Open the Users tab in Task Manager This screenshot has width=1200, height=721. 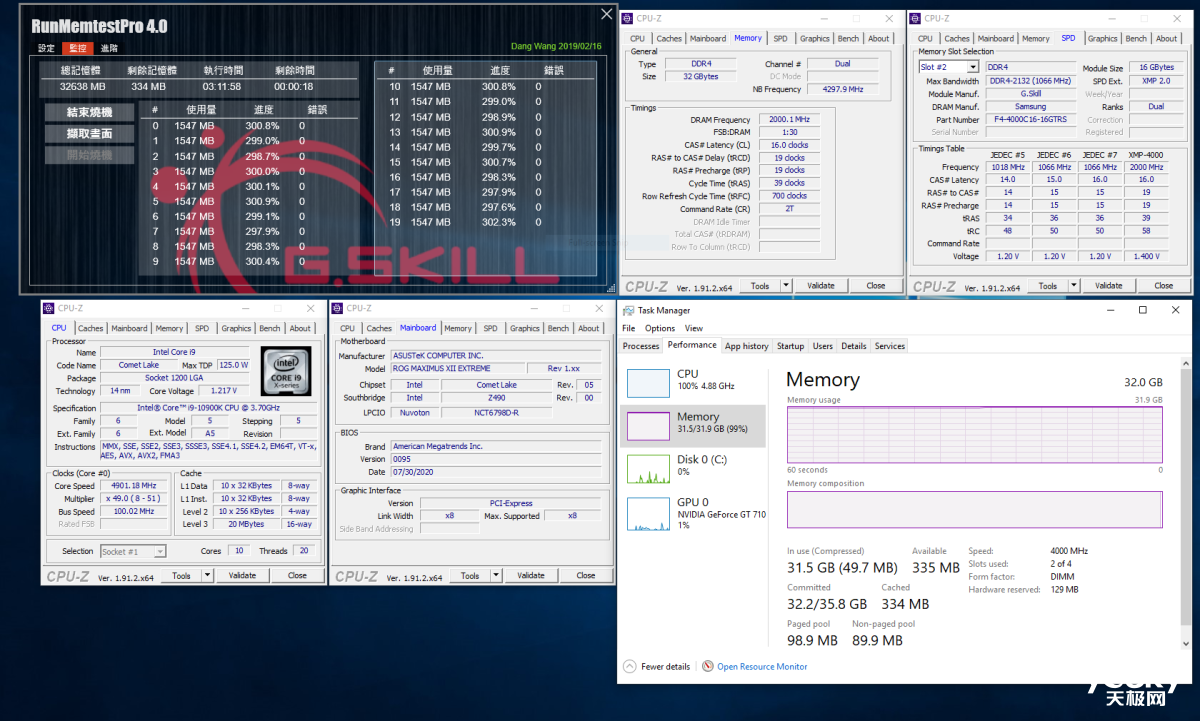823,346
